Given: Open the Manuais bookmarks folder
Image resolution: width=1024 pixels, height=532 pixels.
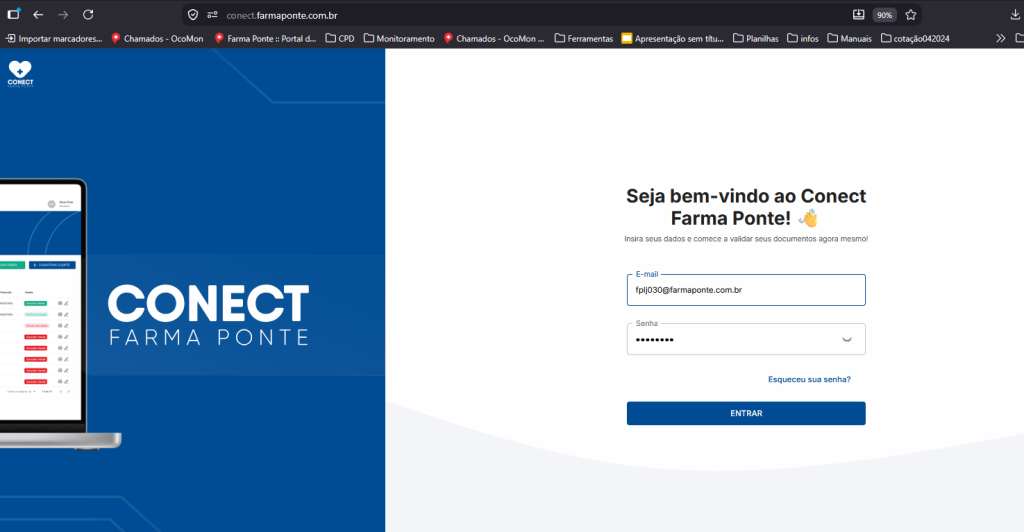Looking at the screenshot, I should (850, 39).
